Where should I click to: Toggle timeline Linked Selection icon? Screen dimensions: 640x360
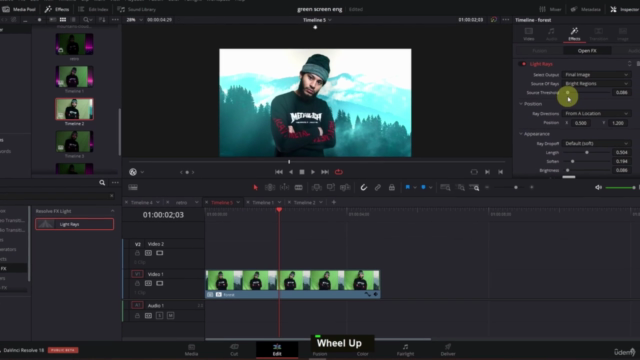pos(378,187)
